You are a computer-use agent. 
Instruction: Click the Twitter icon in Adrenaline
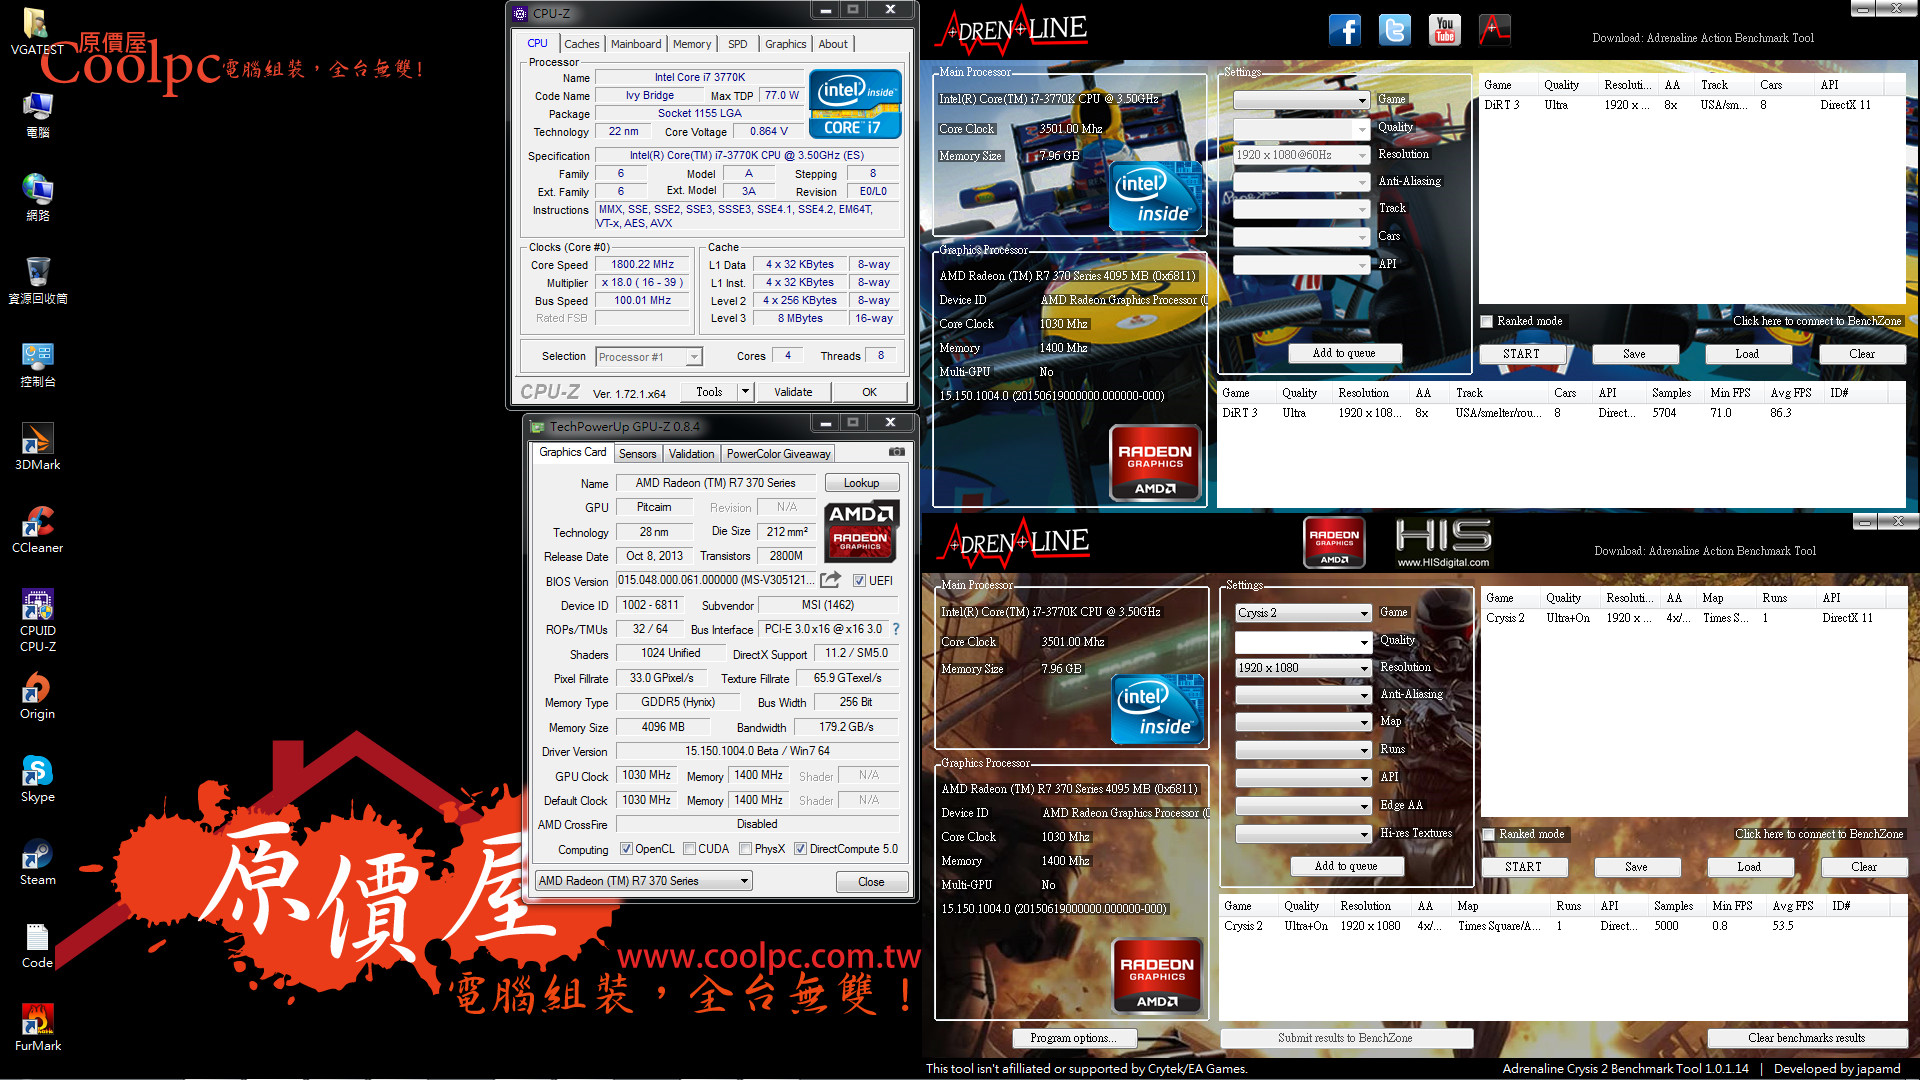1395,30
